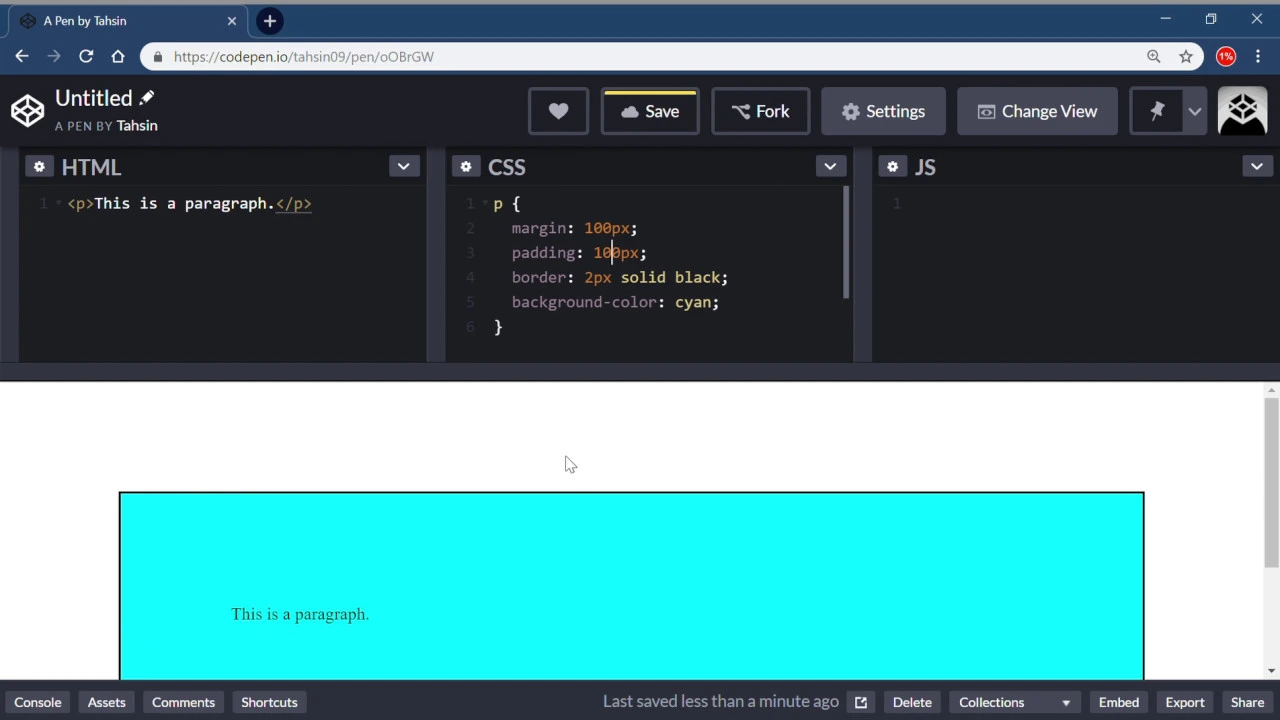The width and height of the screenshot is (1280, 720).
Task: Open the Console panel
Action: 38,702
